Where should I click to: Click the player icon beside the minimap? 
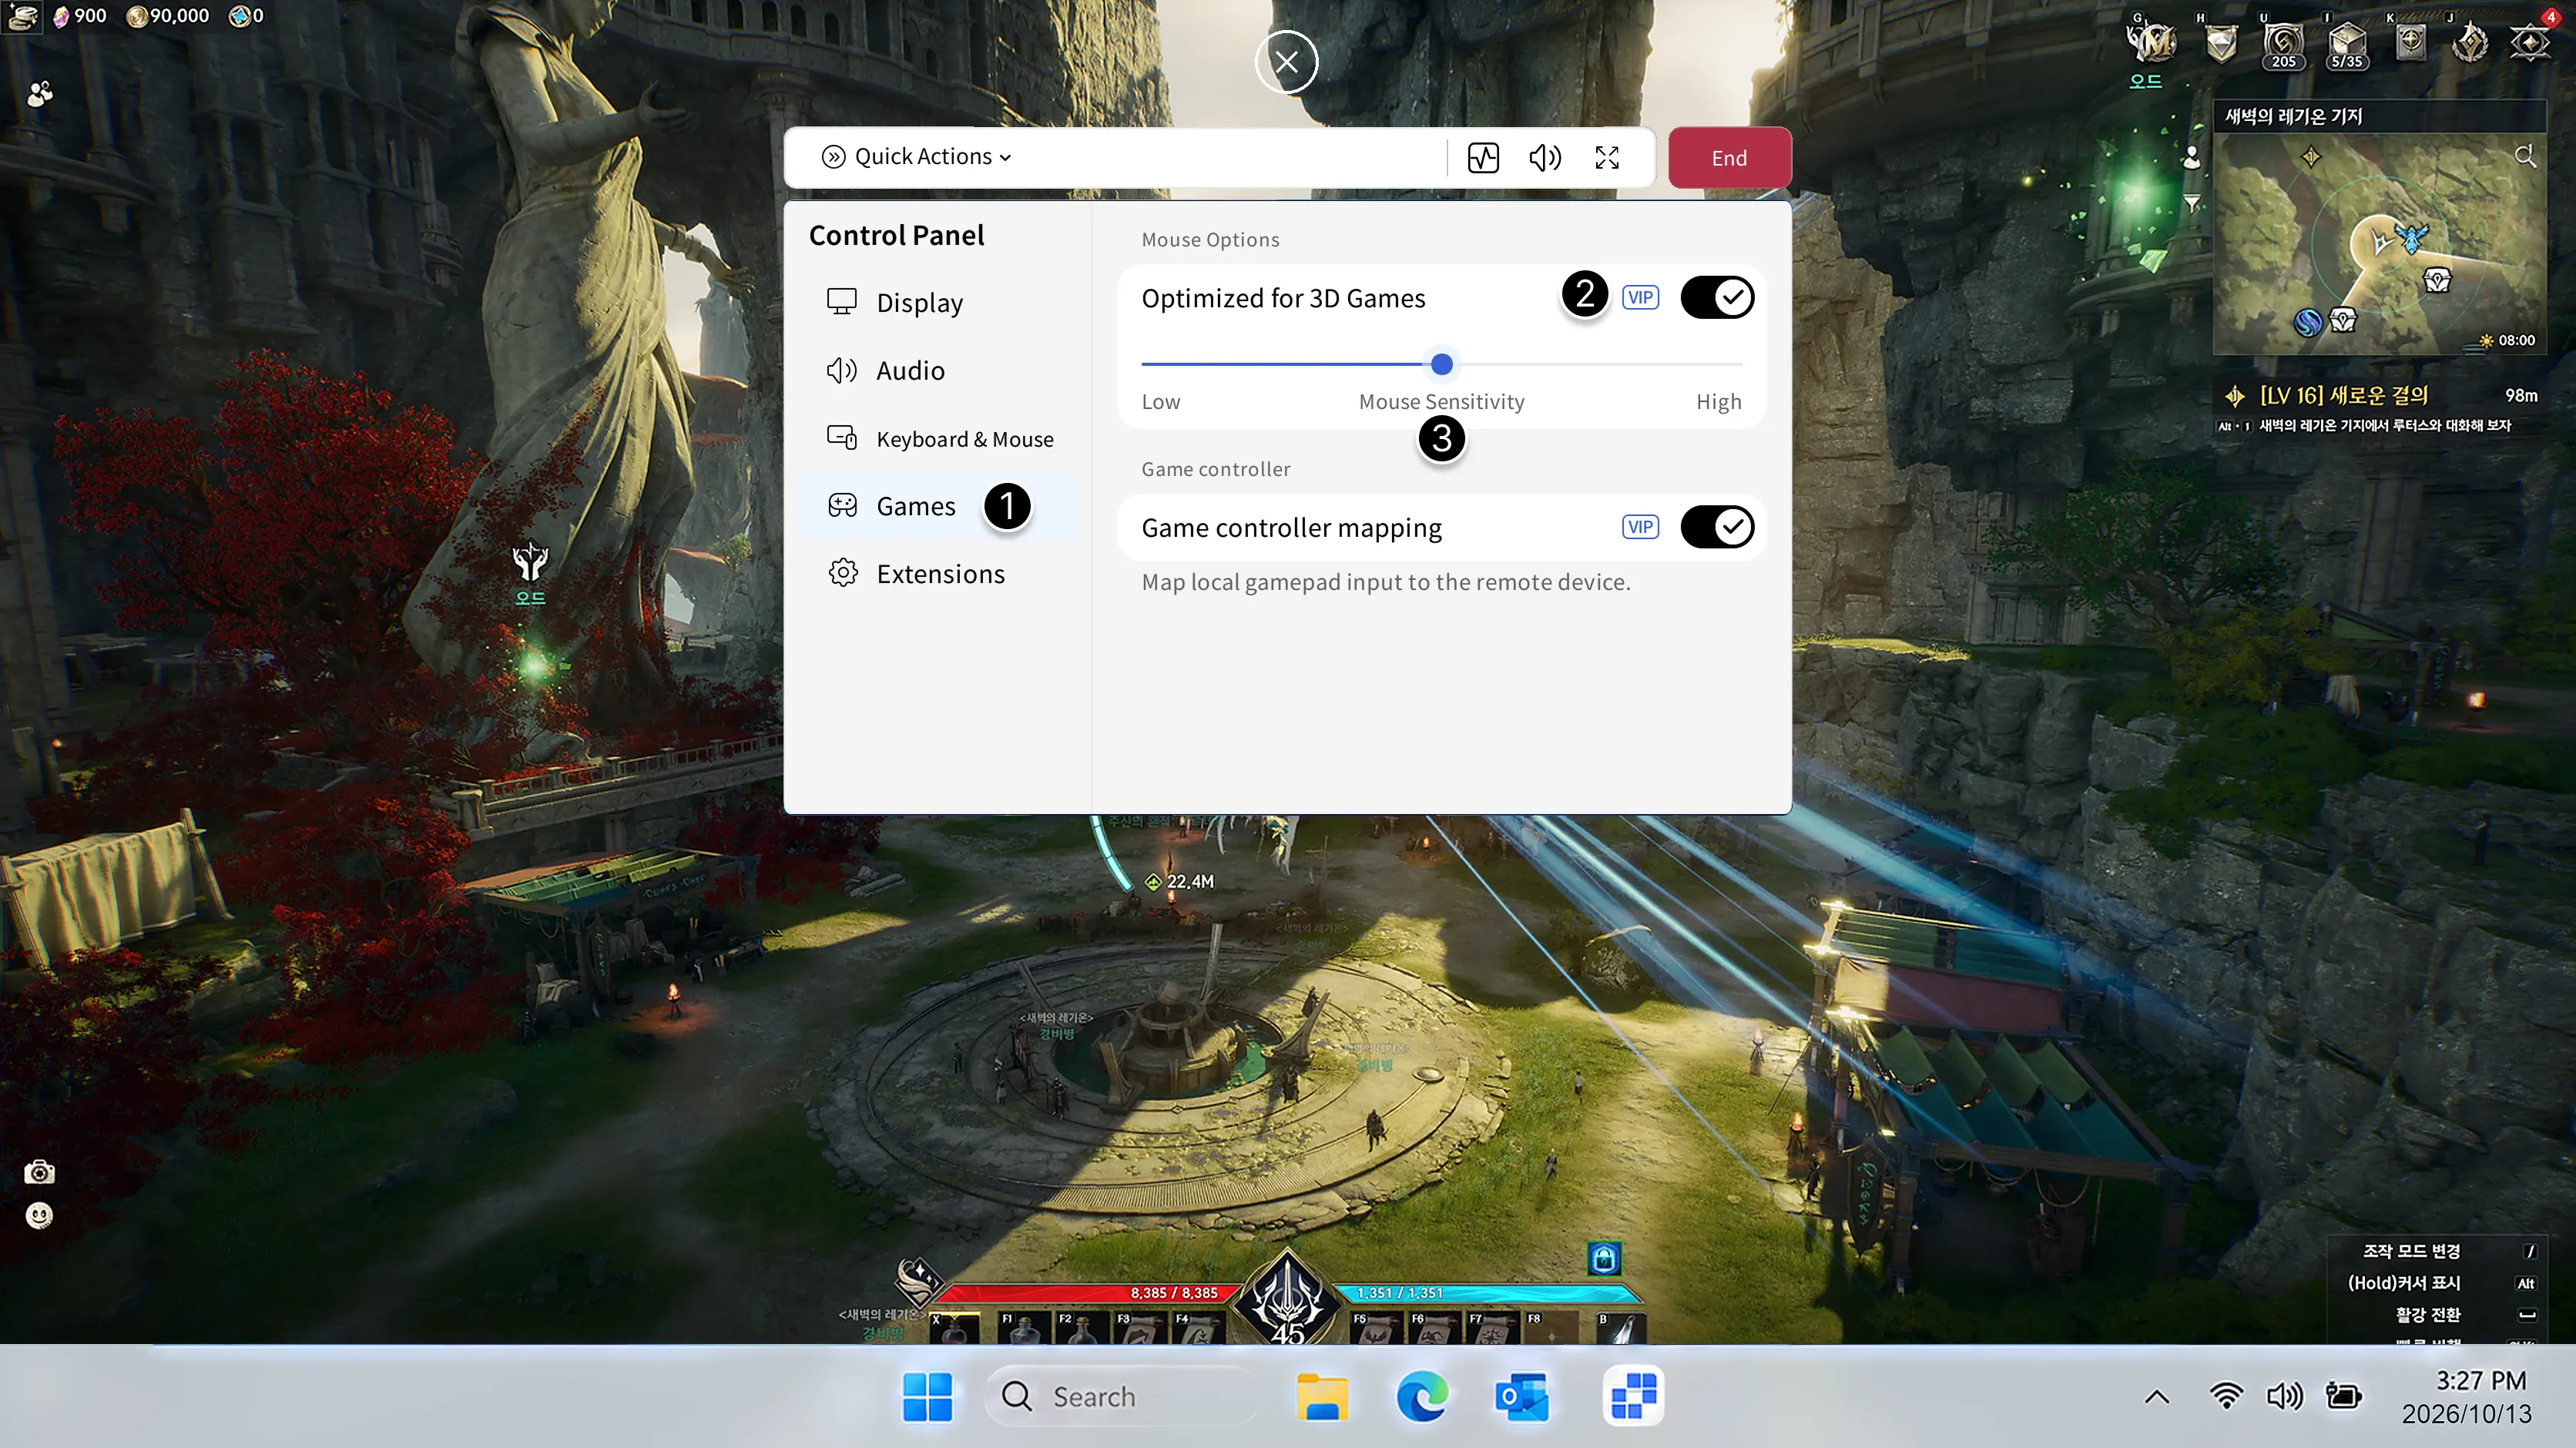coord(2191,157)
